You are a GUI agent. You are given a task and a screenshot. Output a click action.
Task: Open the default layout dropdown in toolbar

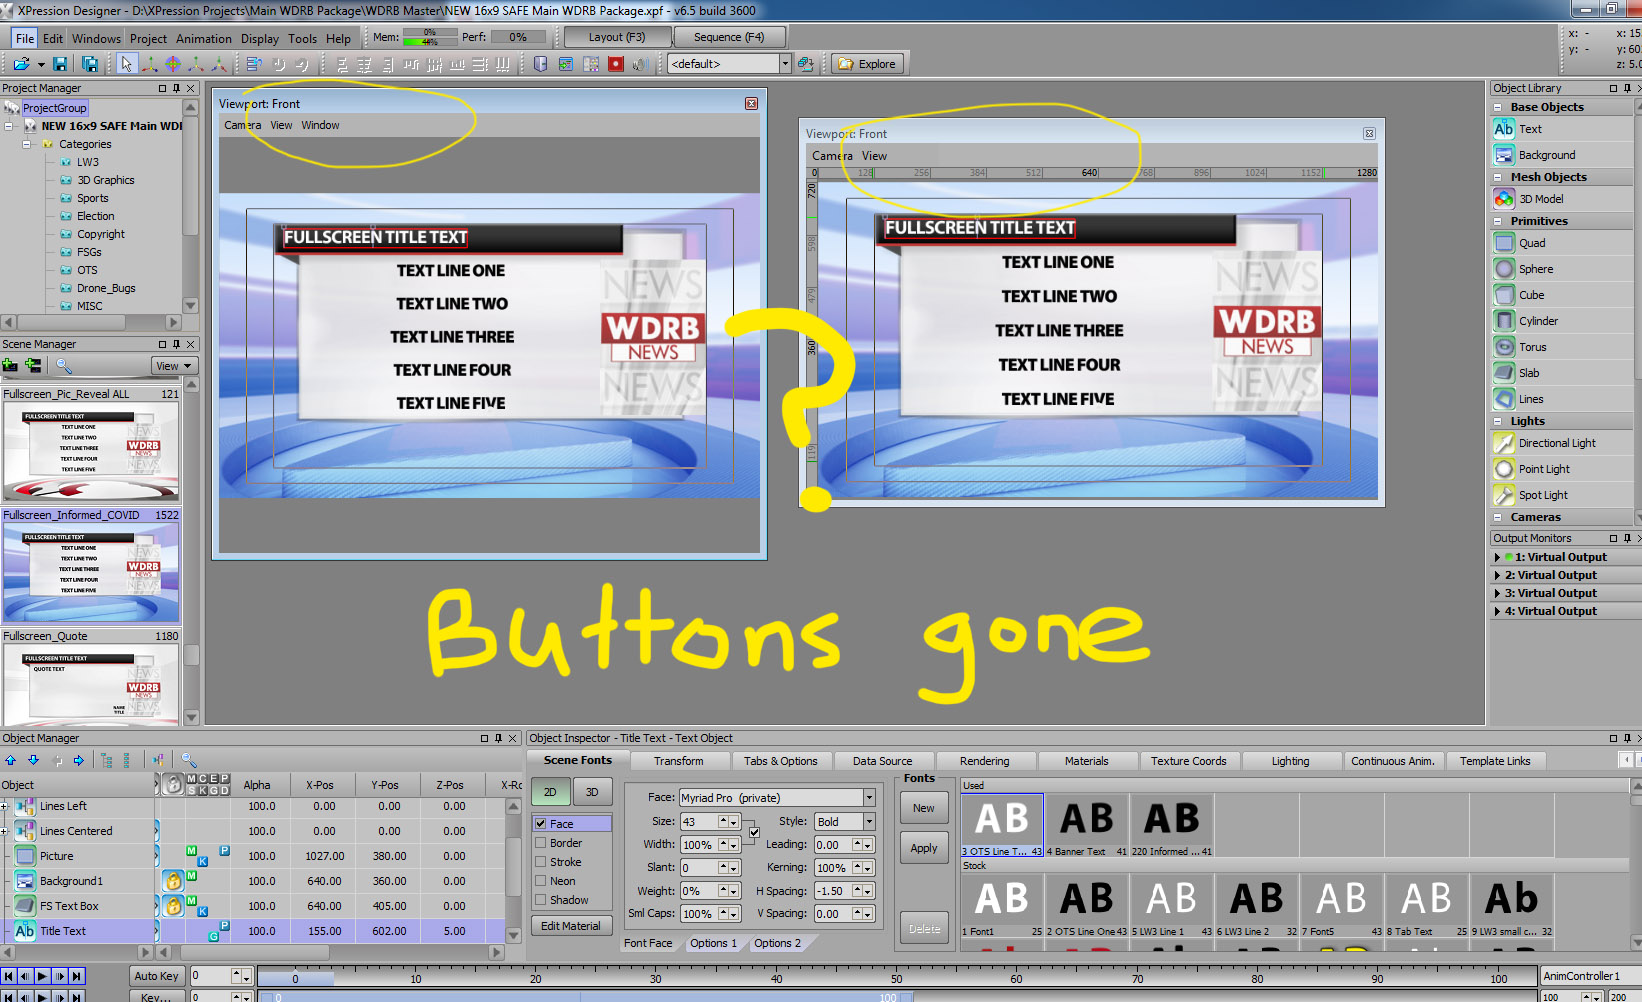[785, 64]
